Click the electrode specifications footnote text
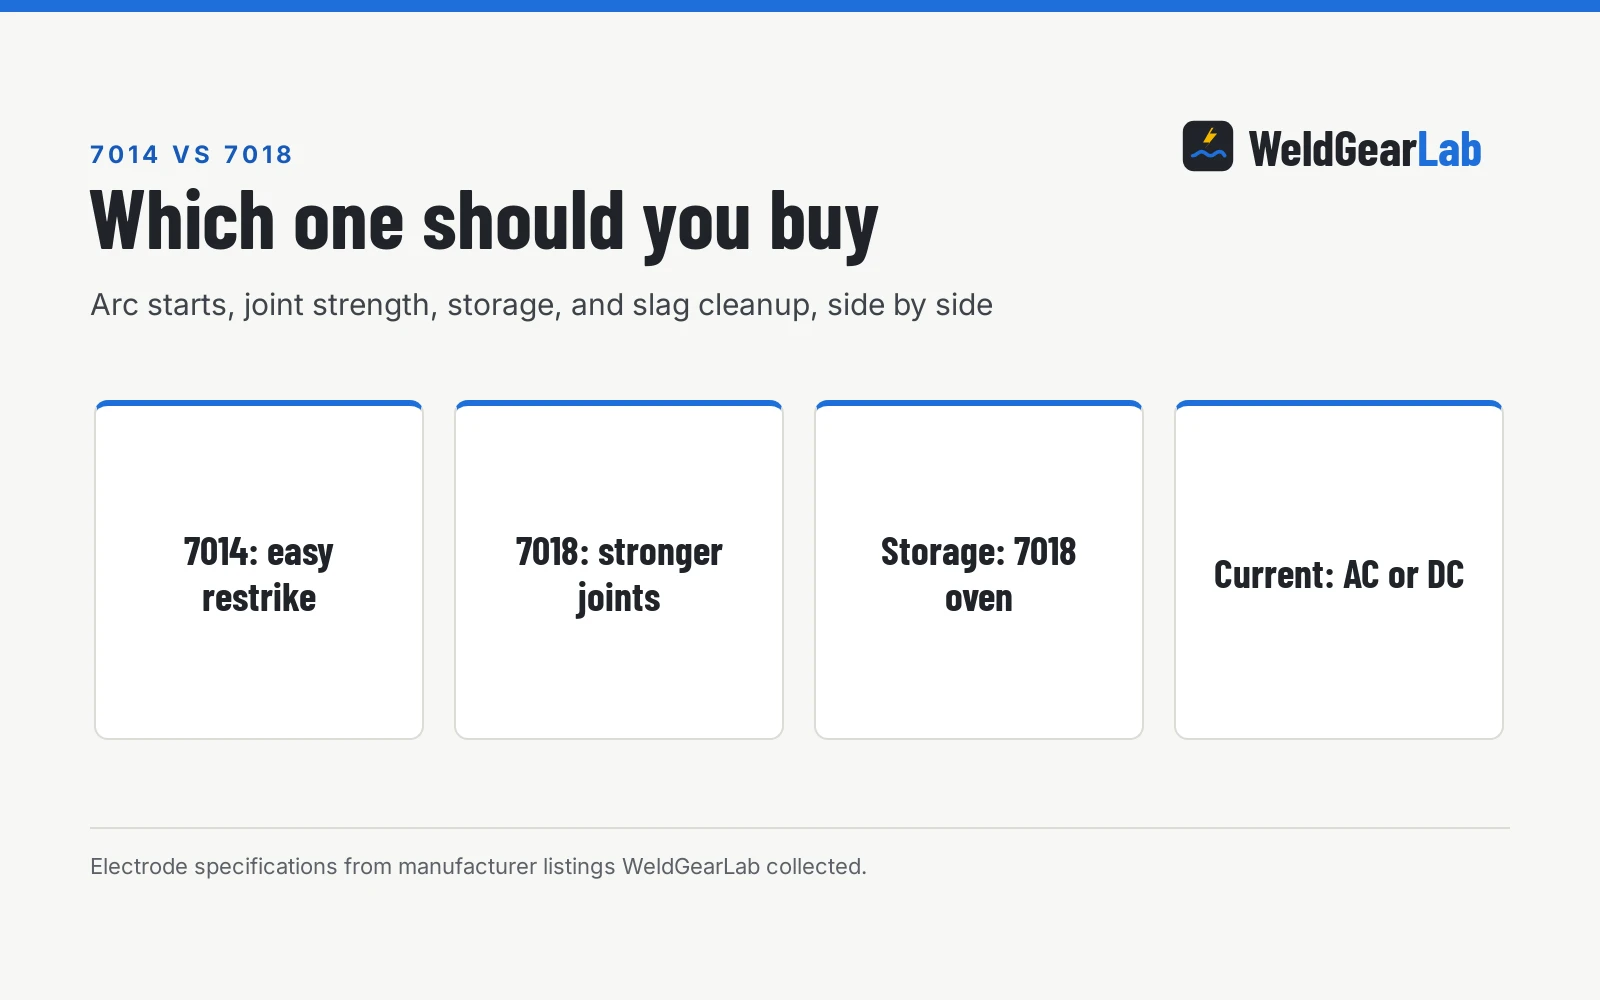1600x1000 pixels. (478, 866)
